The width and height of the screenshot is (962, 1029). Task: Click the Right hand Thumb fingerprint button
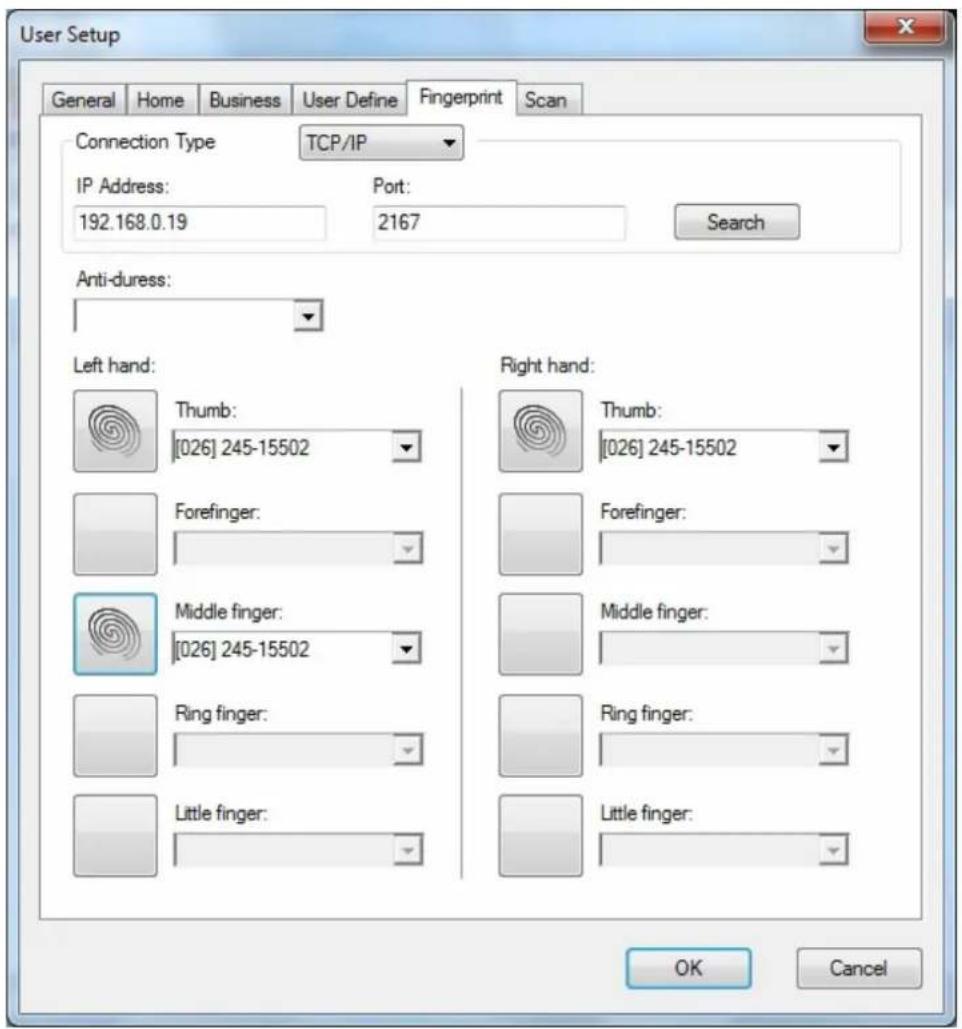(541, 431)
